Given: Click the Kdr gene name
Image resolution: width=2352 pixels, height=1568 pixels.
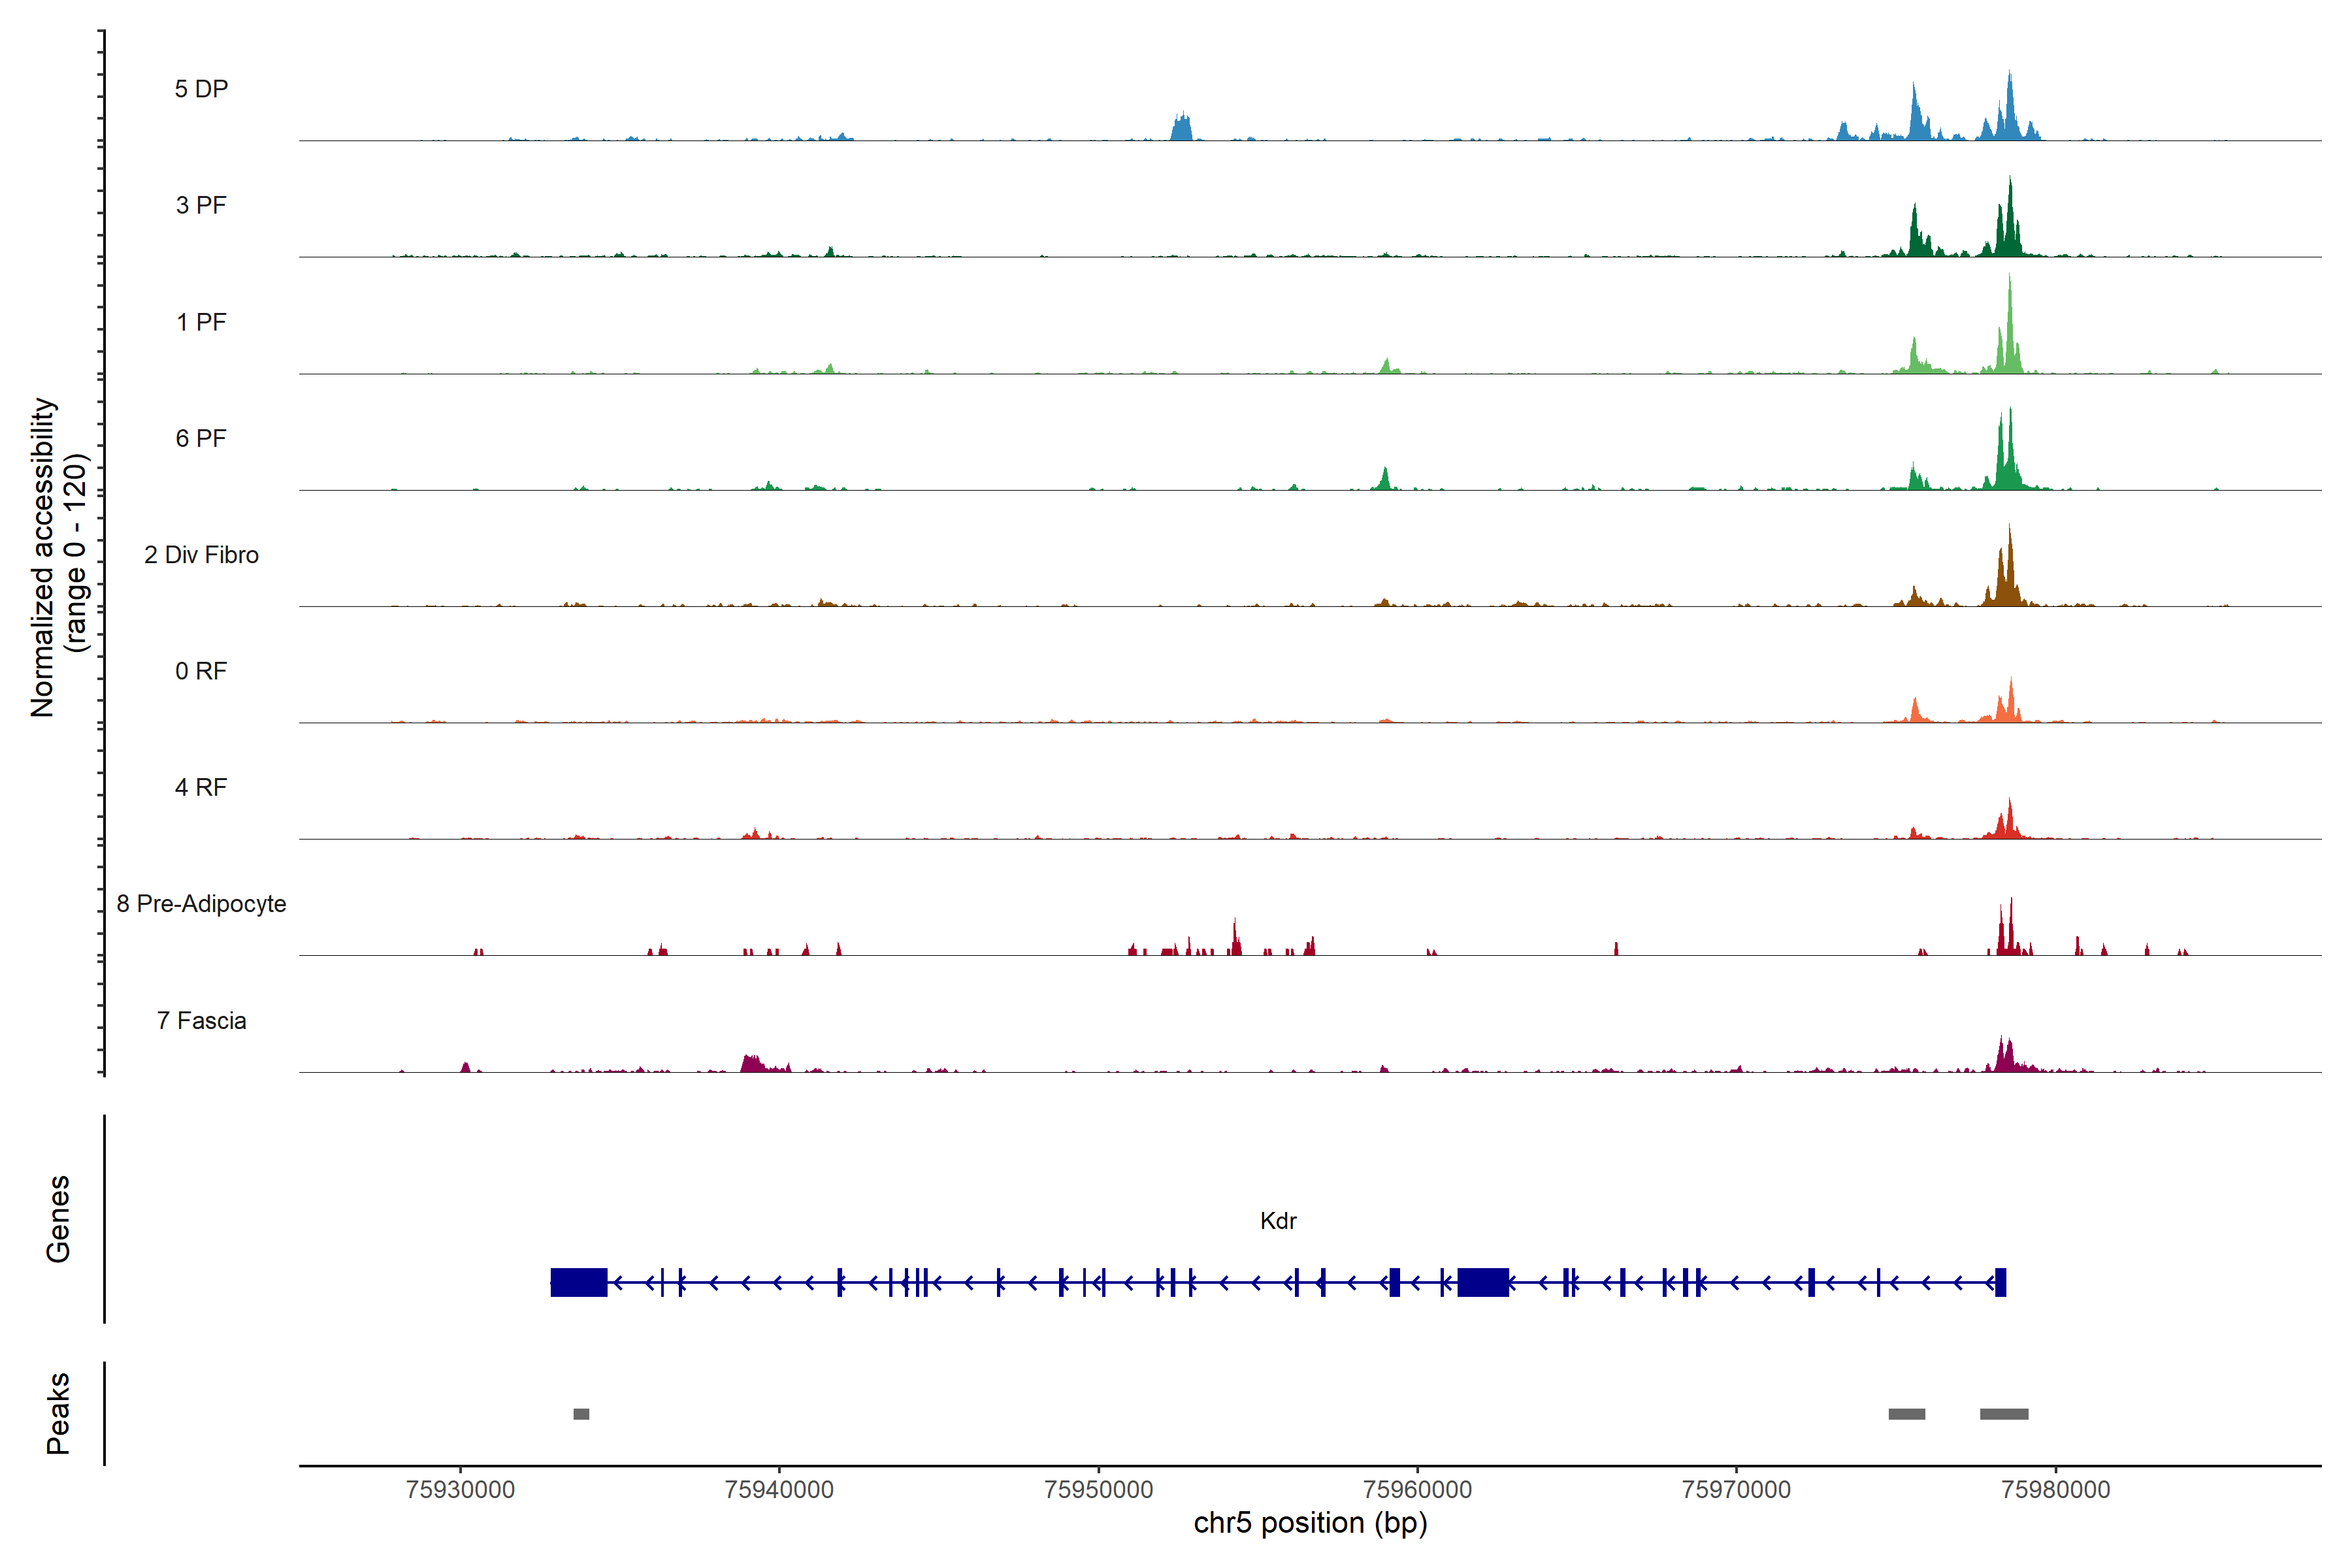Looking at the screenshot, I should tap(1278, 1221).
